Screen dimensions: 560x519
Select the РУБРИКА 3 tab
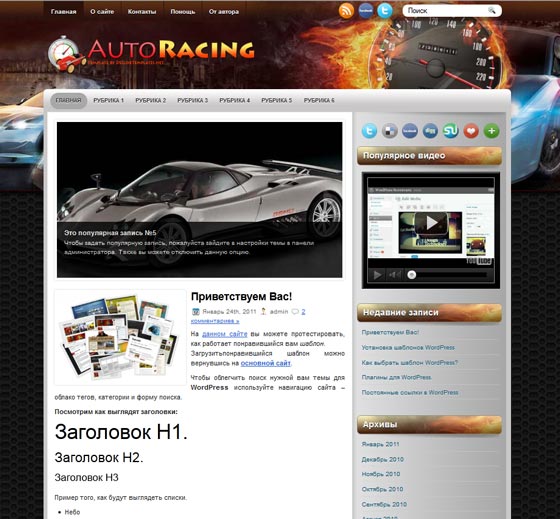pyautogui.click(x=192, y=100)
